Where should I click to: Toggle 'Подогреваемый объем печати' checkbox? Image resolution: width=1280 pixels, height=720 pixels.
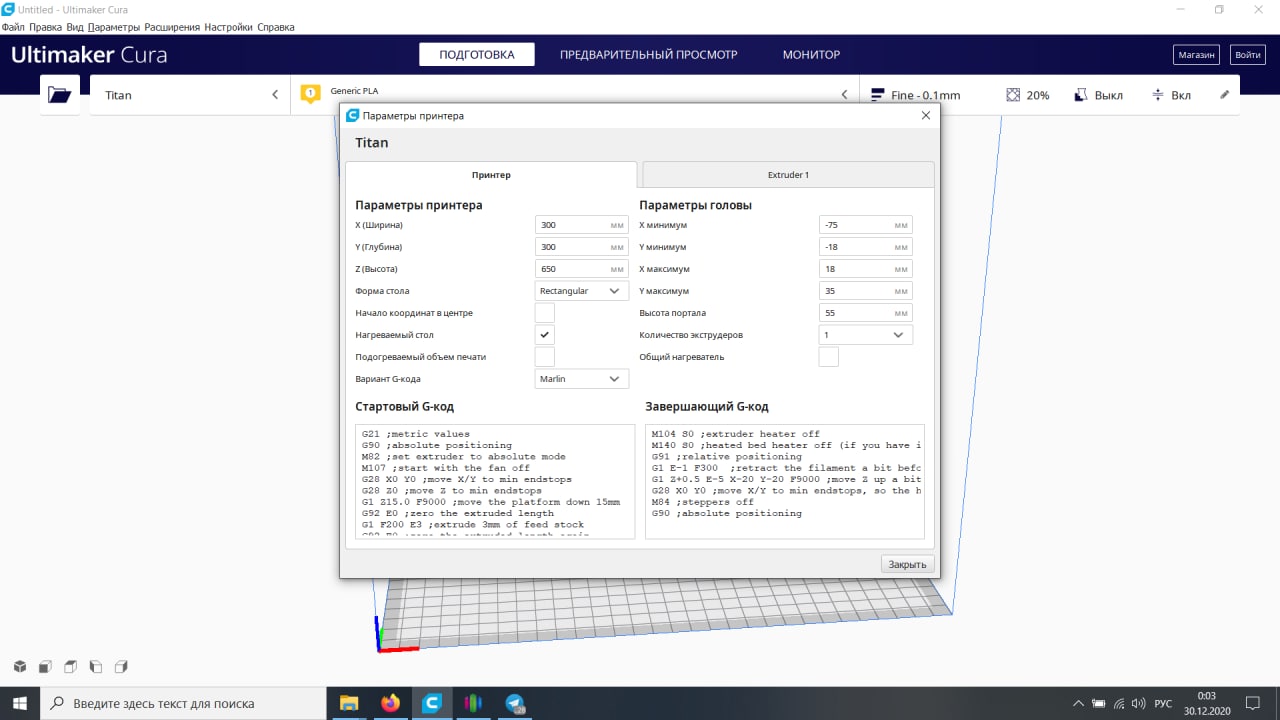(x=545, y=357)
